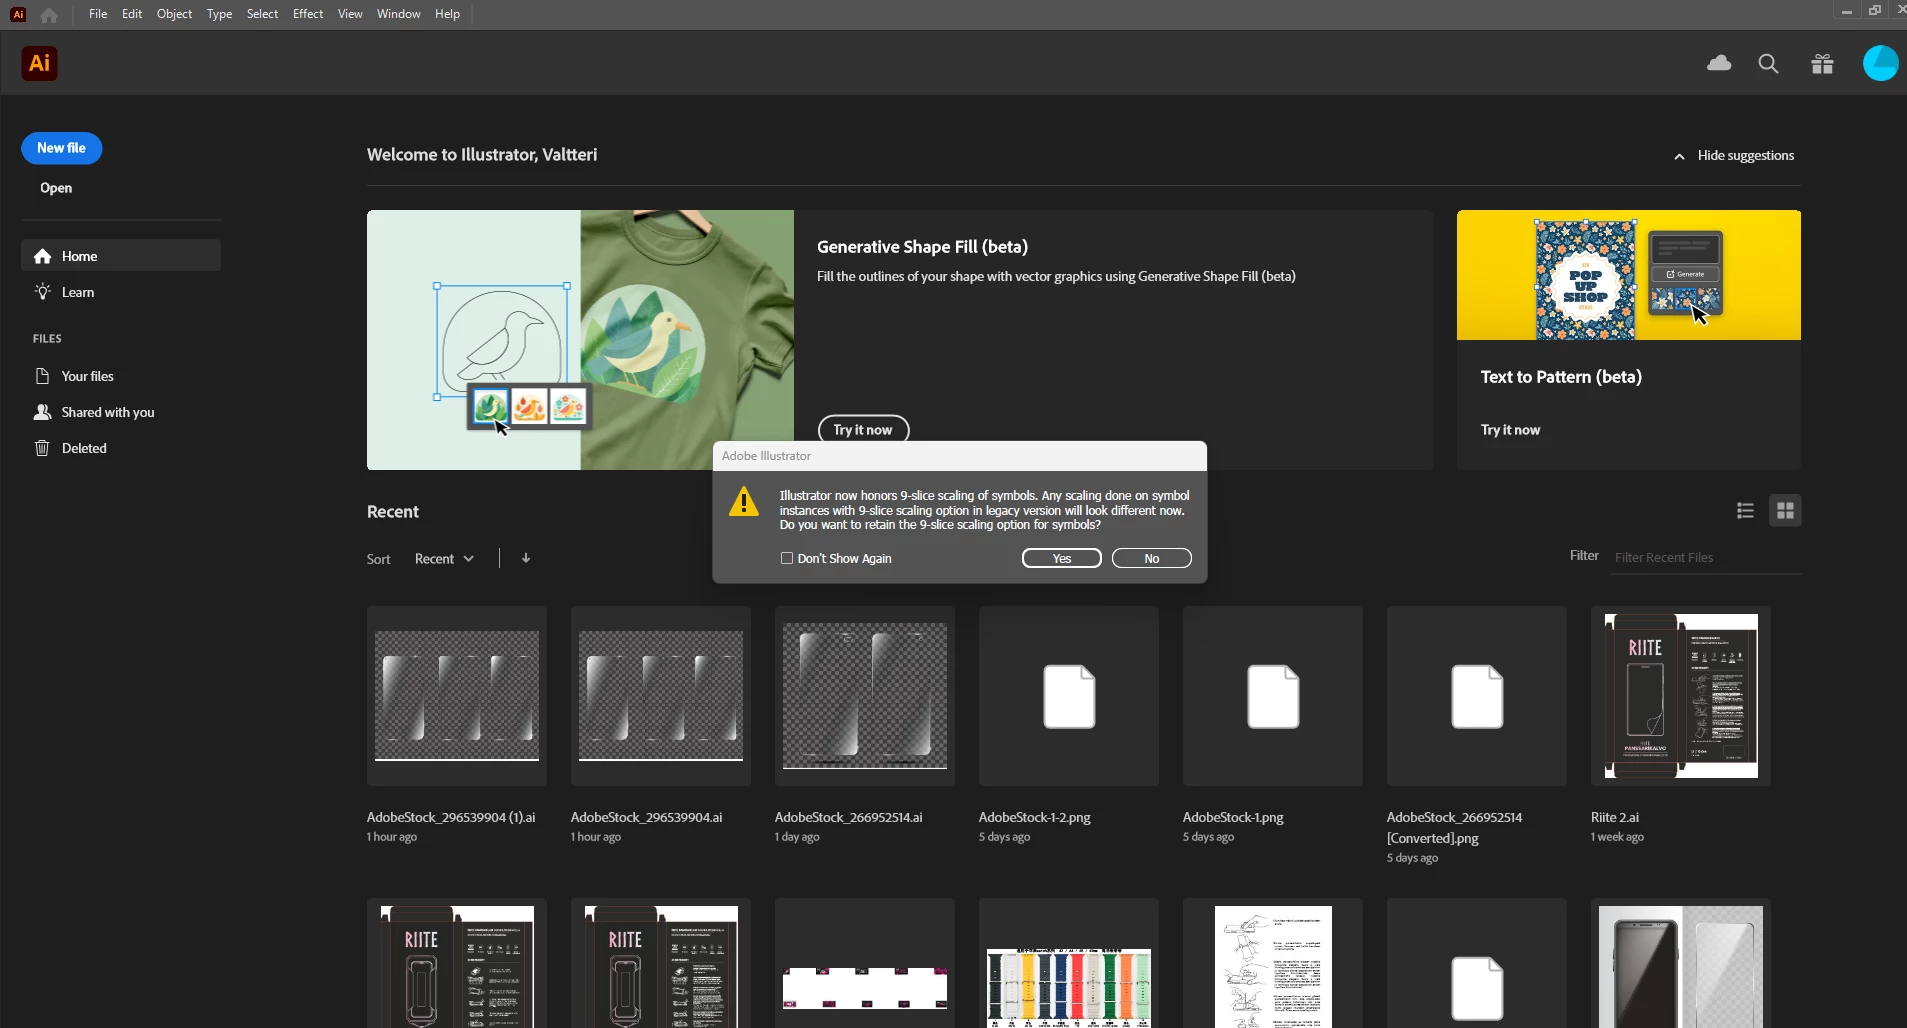Click Try it now for Generative Shape Fill

click(863, 429)
